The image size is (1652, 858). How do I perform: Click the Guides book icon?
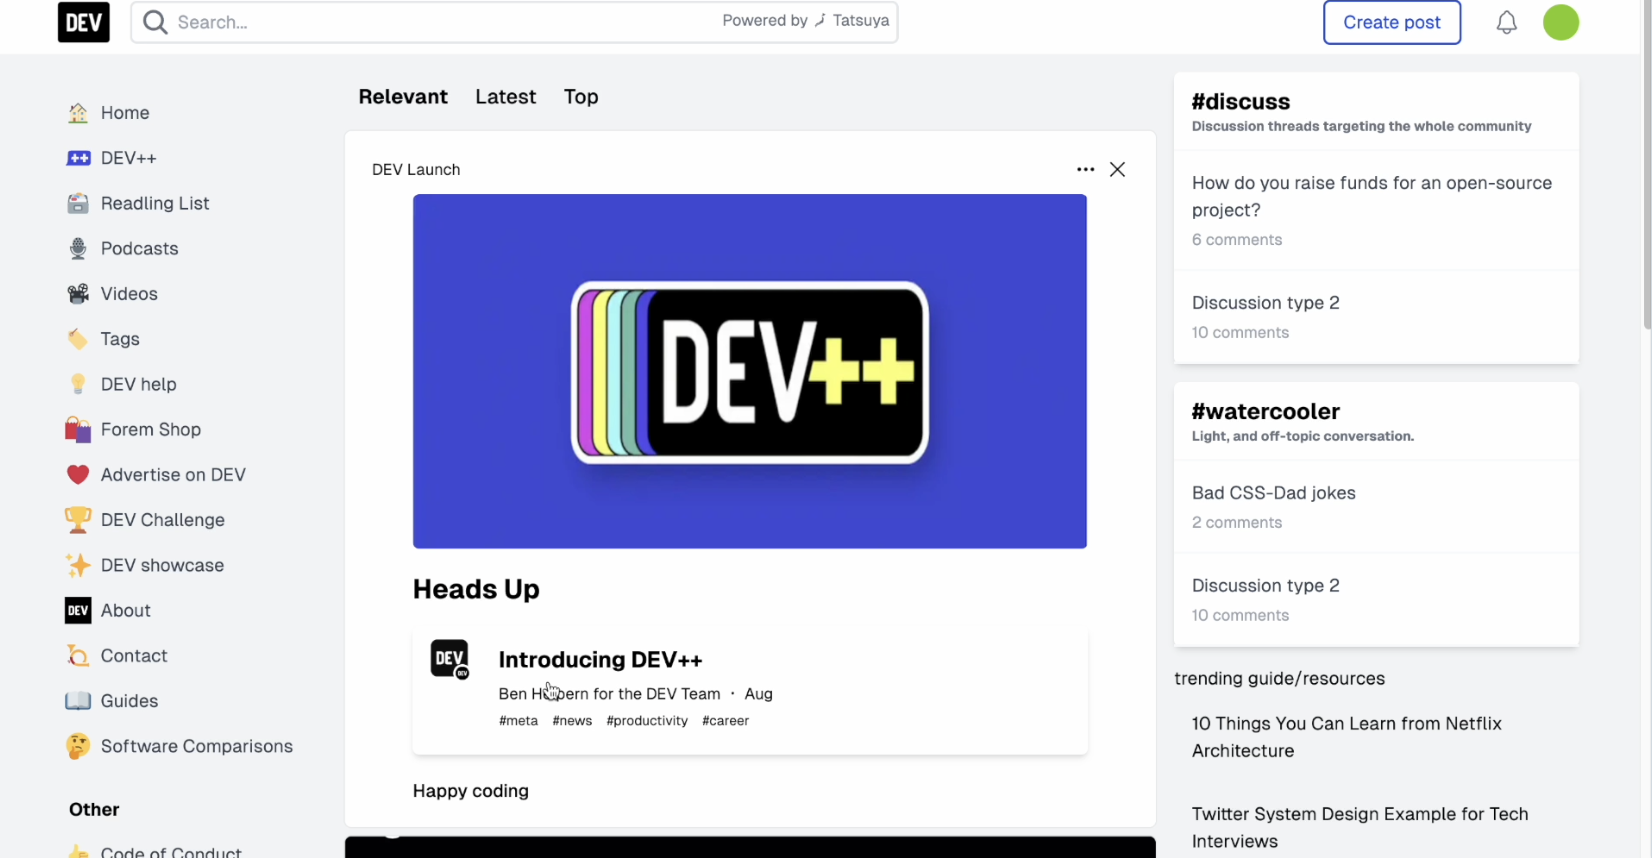(78, 701)
